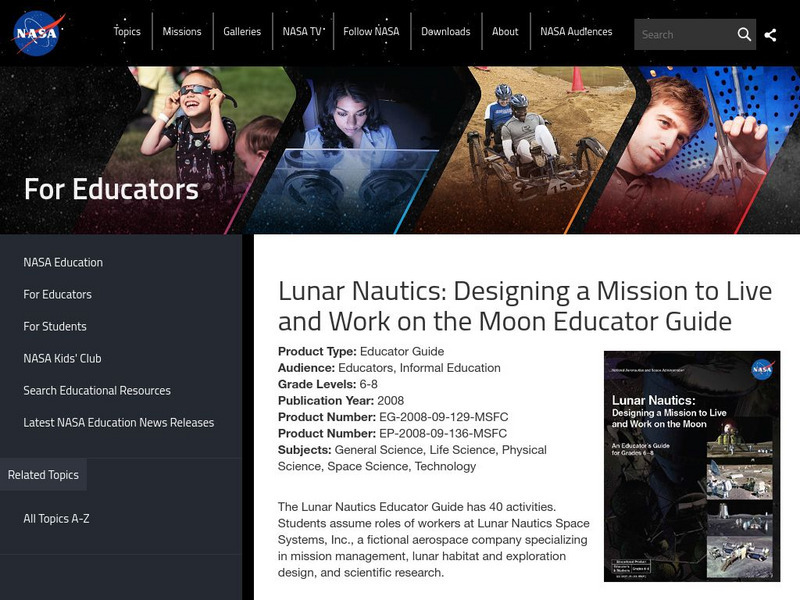This screenshot has height=600, width=800.
Task: Click the Lunar Nautics page title
Action: (x=525, y=306)
